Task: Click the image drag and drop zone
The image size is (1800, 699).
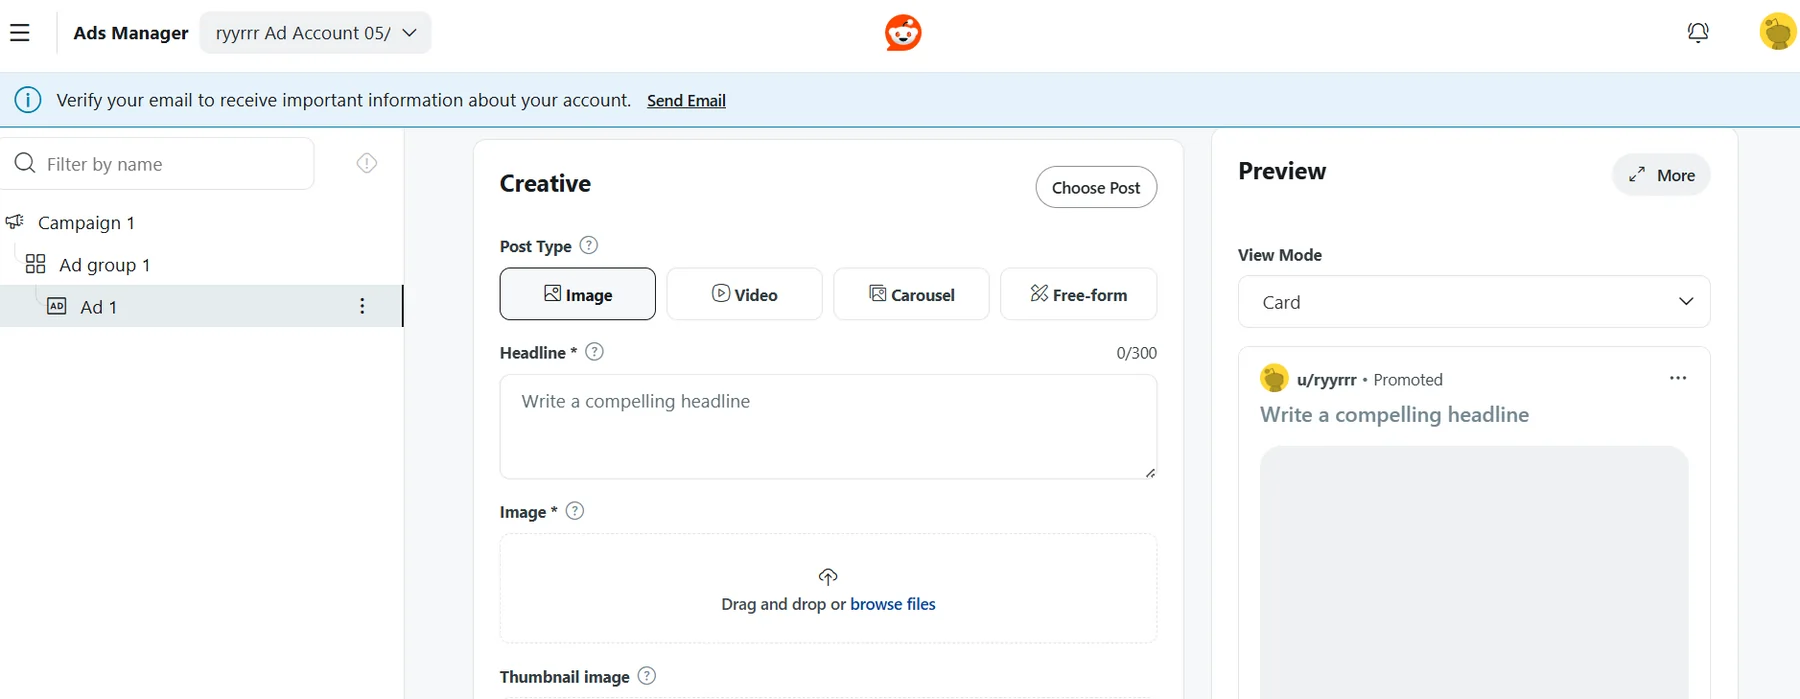Action: tap(828, 588)
